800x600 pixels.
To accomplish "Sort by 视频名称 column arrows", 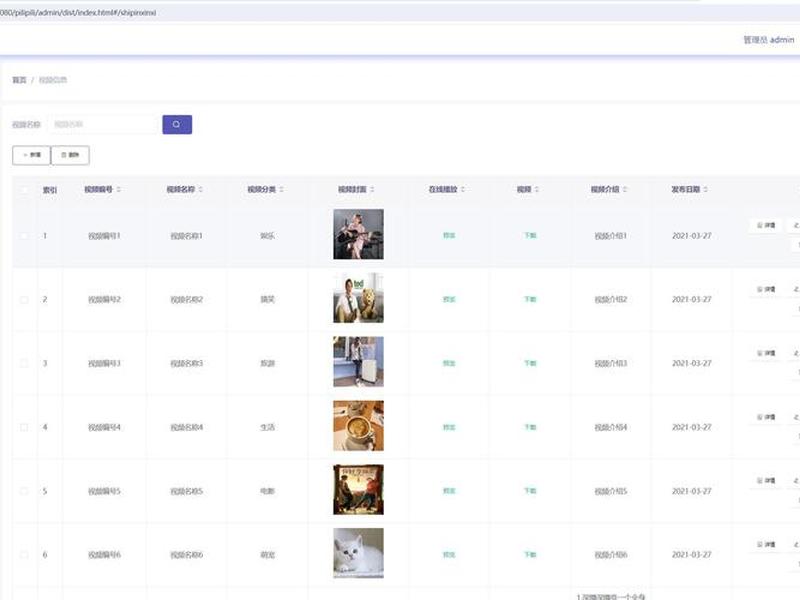I will click(x=201, y=189).
